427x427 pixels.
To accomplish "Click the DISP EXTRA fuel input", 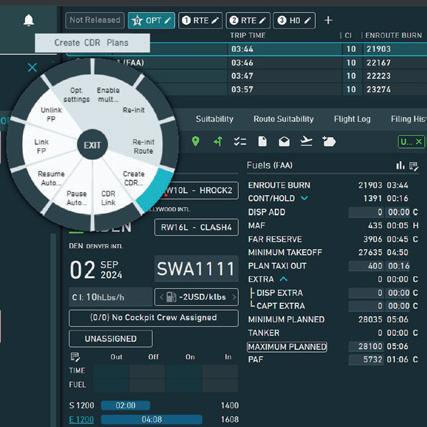I will [366, 293].
